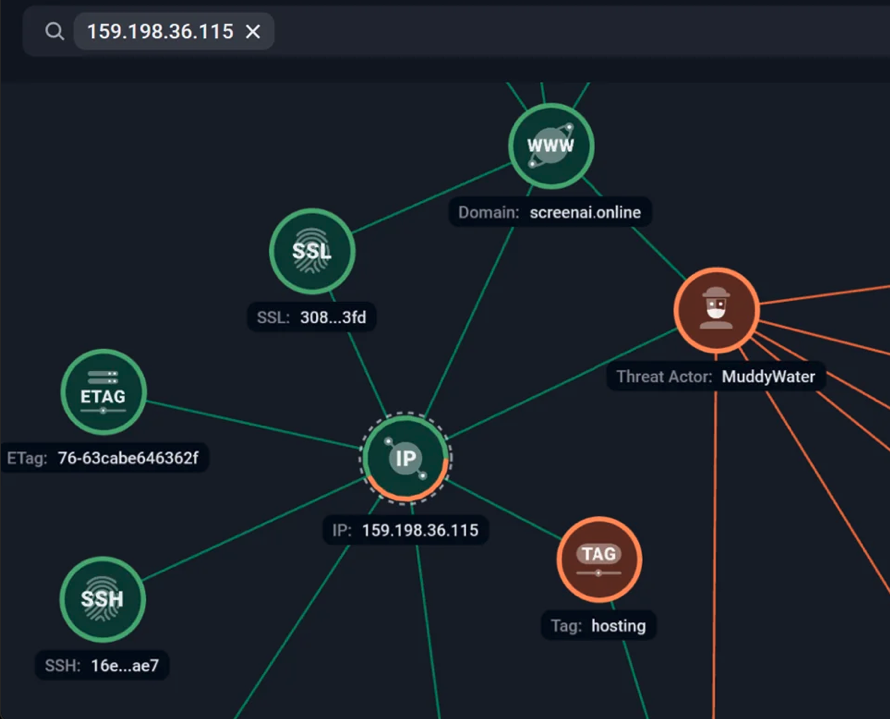Remove the 159.198.36.115 search chip
This screenshot has height=719, width=890.
click(x=253, y=32)
